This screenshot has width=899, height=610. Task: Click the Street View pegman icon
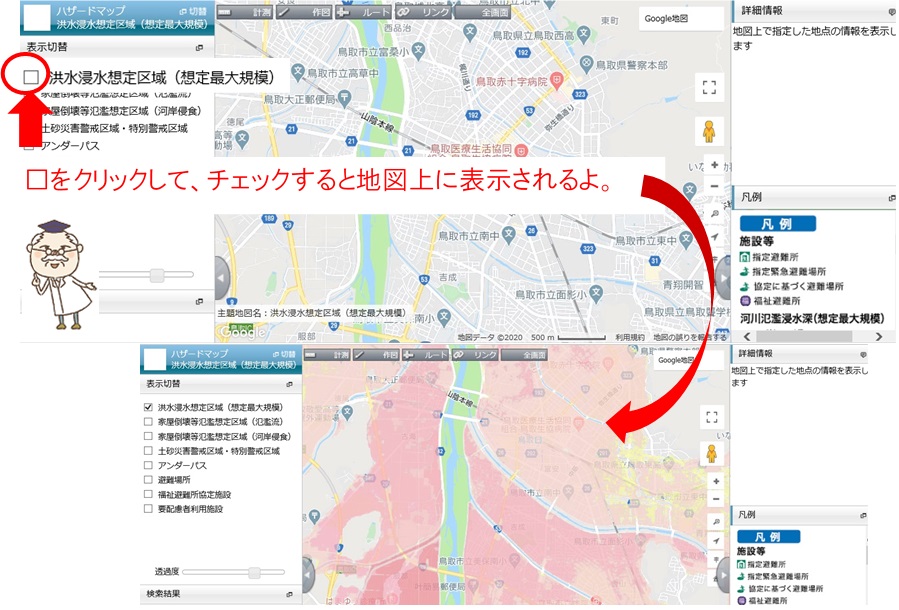(x=709, y=130)
